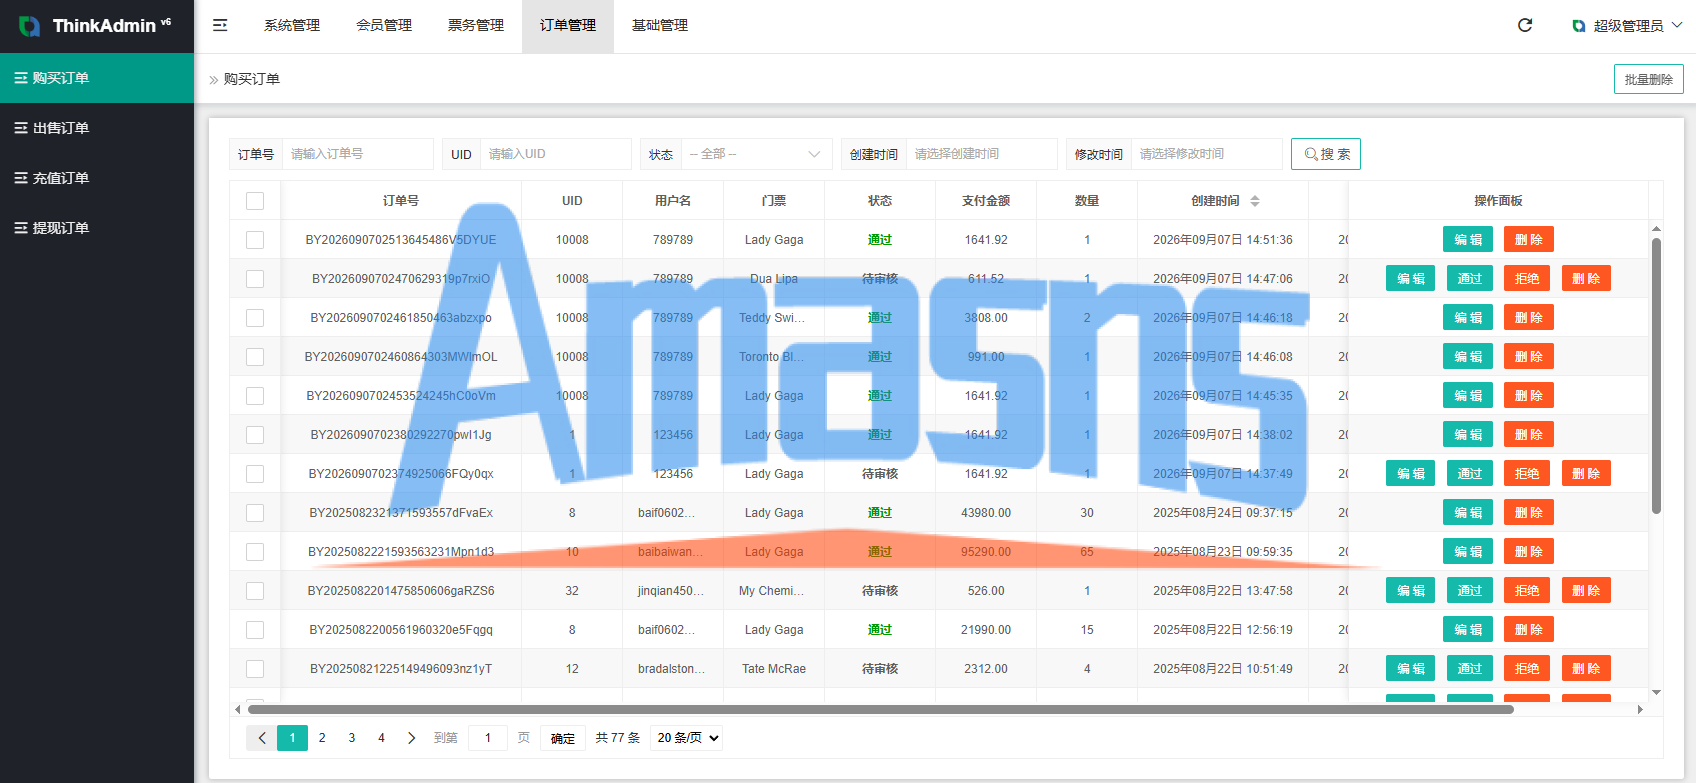Reject the Tate McRae order with 拒绝
Image resolution: width=1696 pixels, height=783 pixels.
(1527, 669)
